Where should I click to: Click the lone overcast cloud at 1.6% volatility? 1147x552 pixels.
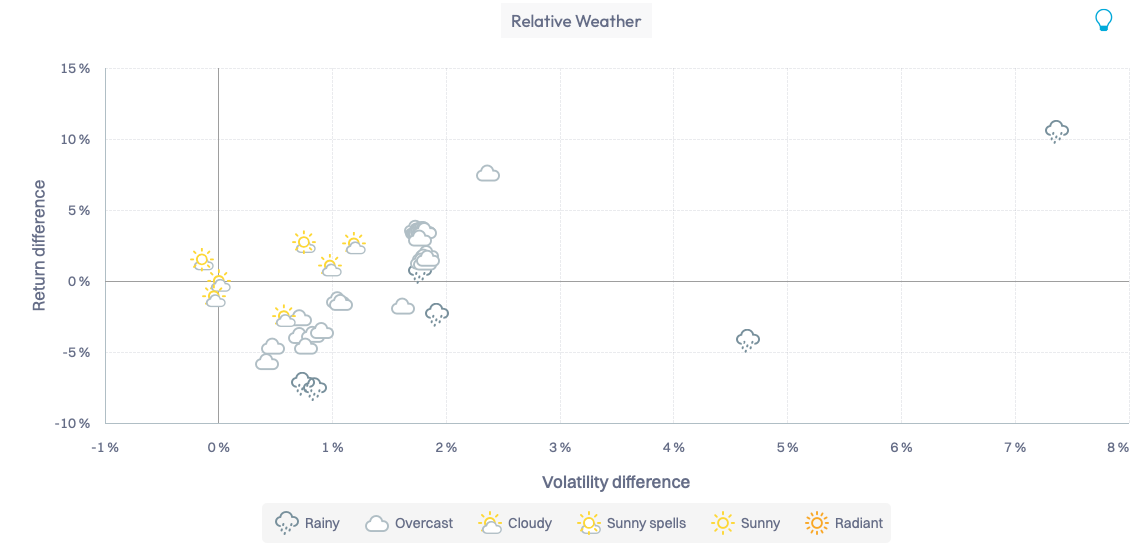tap(403, 307)
